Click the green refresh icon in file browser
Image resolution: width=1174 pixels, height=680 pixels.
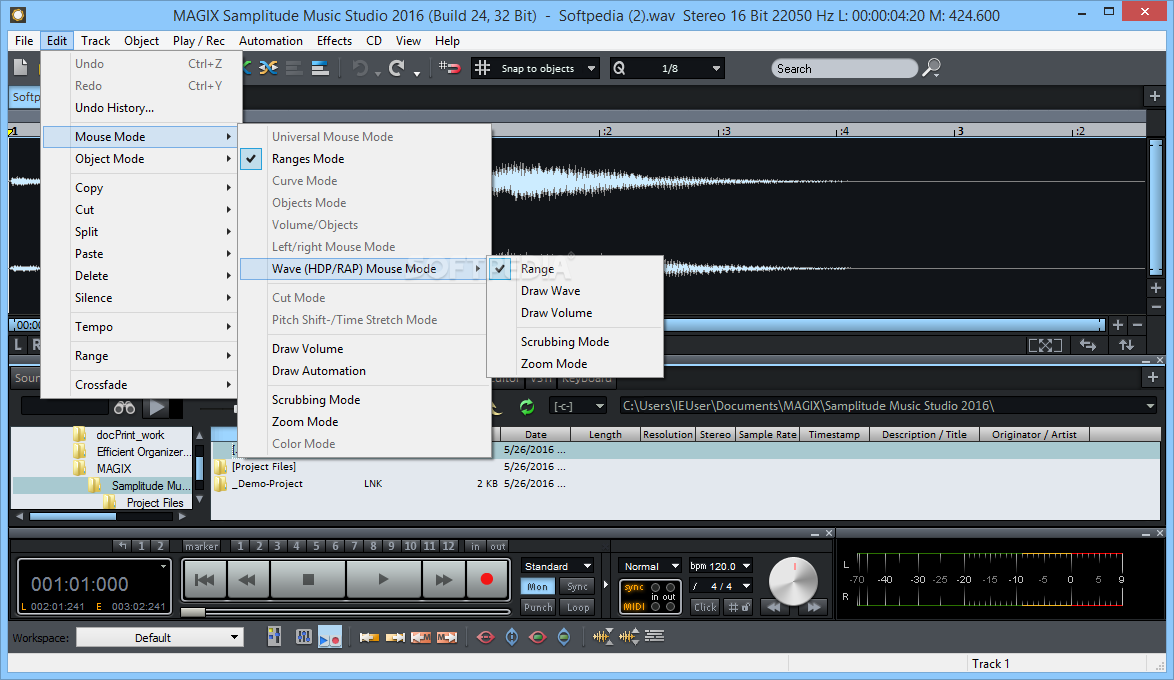point(527,407)
